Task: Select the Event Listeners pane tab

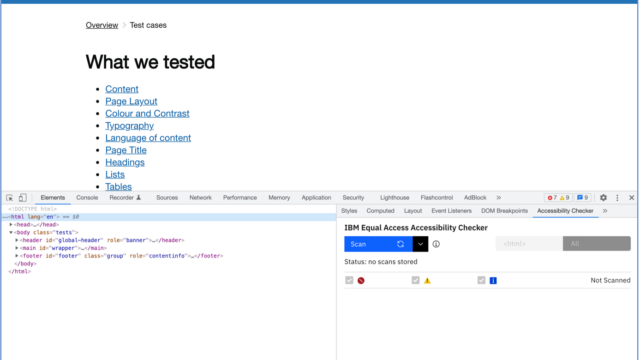Action: [451, 211]
